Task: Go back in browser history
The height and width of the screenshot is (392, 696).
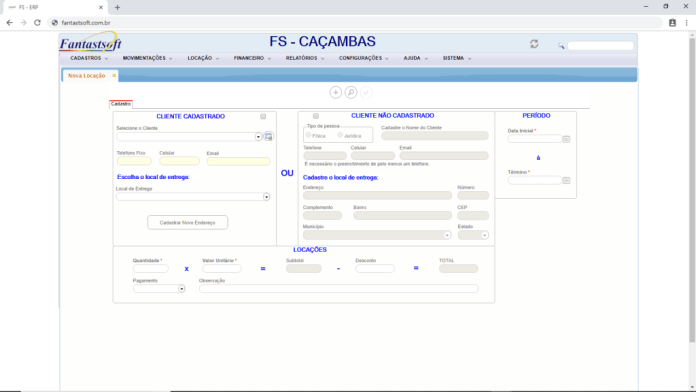Action: coord(9,23)
